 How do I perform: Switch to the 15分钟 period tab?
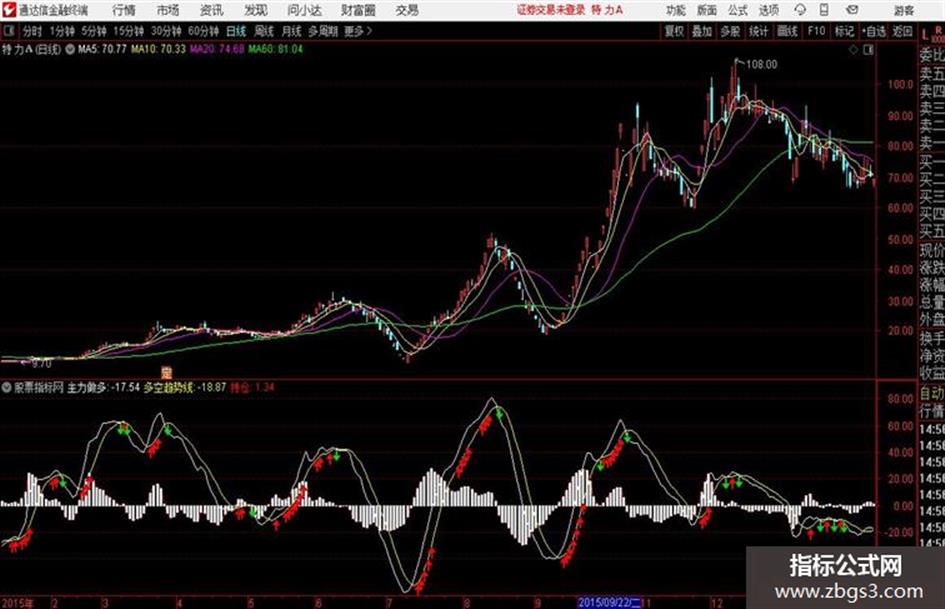coord(128,31)
